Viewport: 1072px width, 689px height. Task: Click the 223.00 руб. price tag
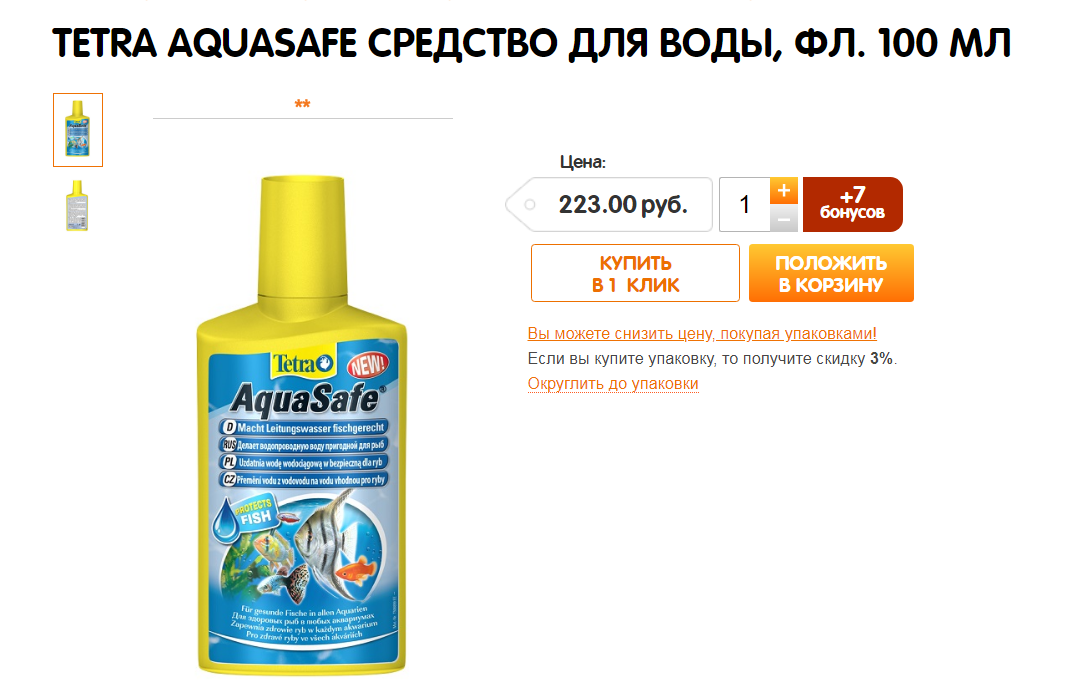609,204
